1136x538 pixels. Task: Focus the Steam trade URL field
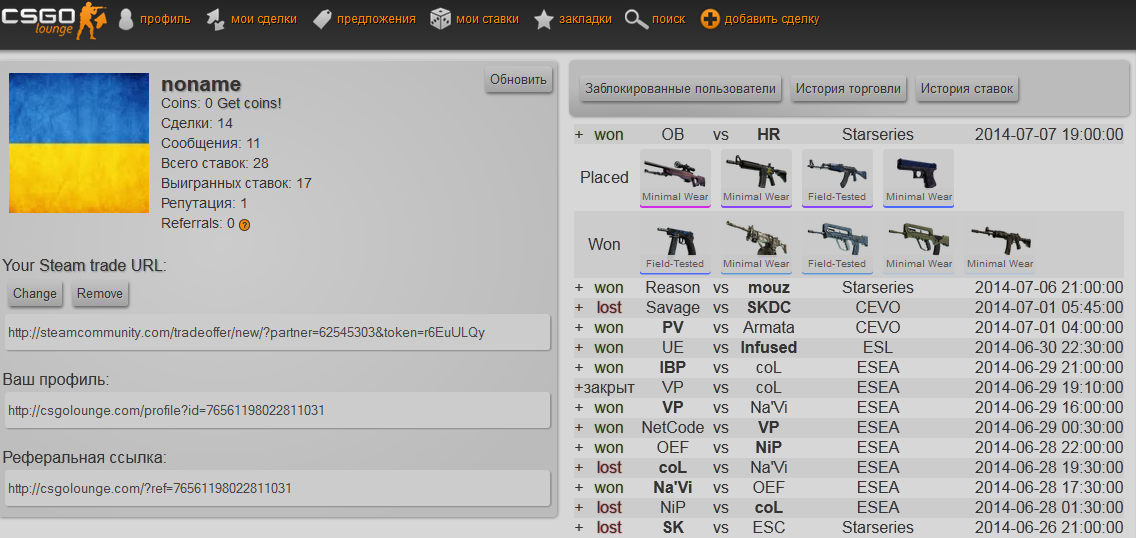[x=277, y=332]
